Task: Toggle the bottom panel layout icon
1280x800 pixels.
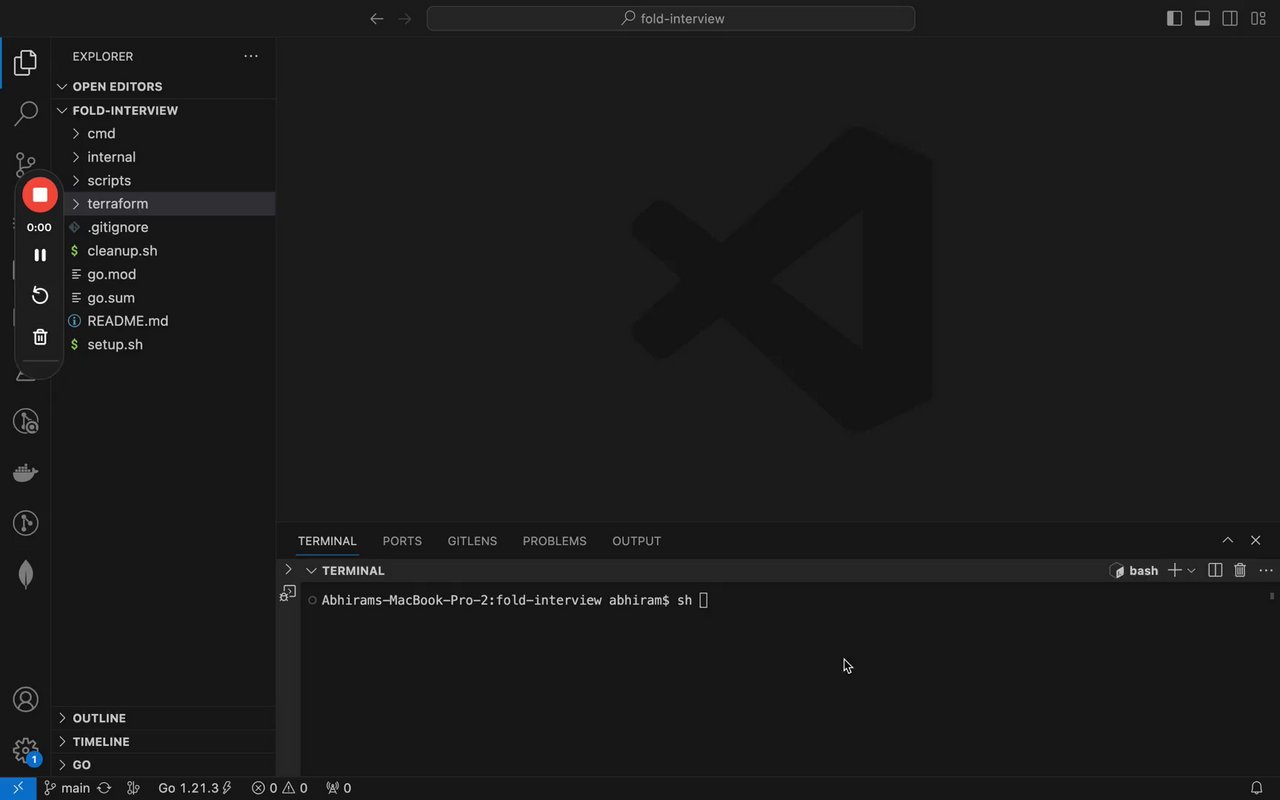Action: [1202, 18]
